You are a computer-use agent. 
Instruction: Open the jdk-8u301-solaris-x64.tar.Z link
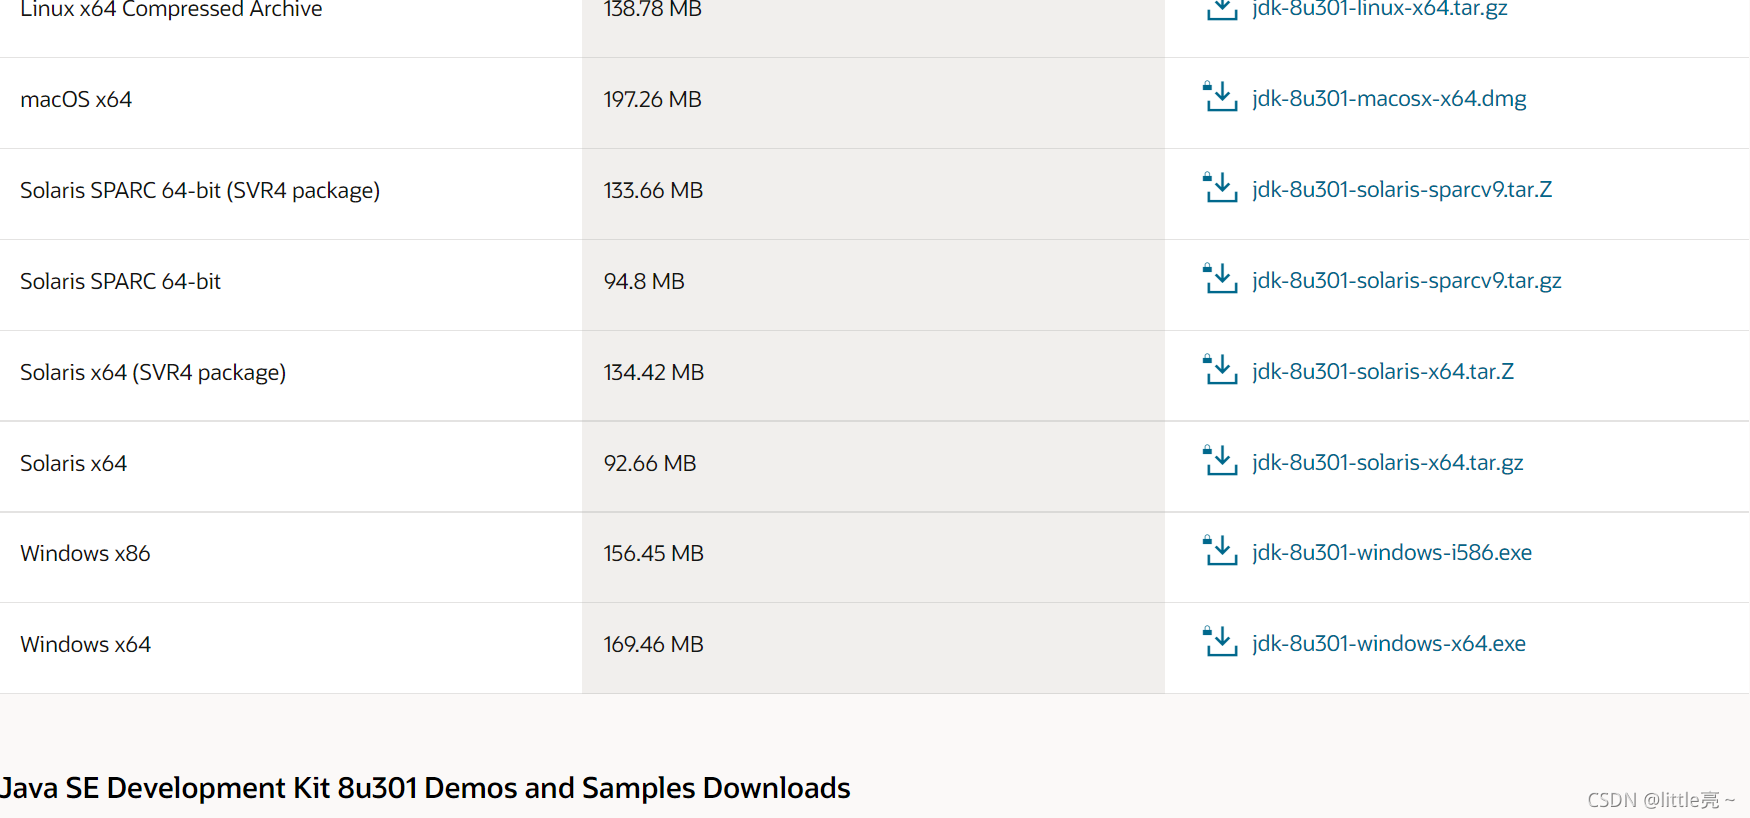(1383, 371)
